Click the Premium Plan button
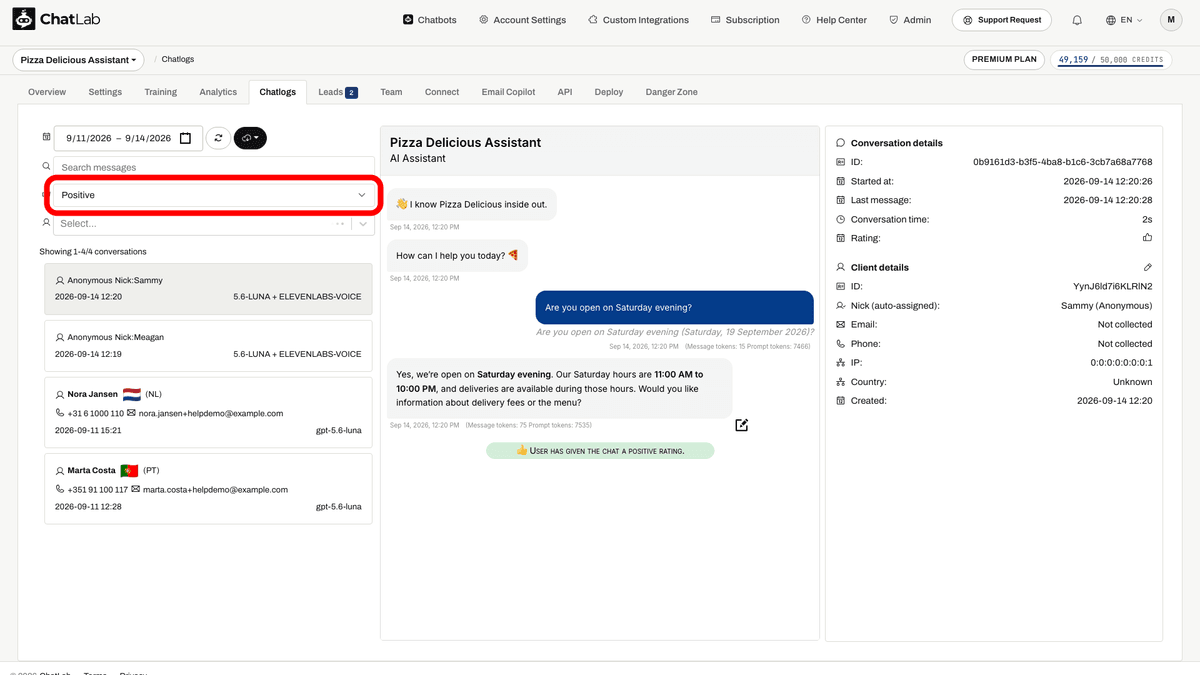This screenshot has height=675, width=1200. coord(1005,60)
